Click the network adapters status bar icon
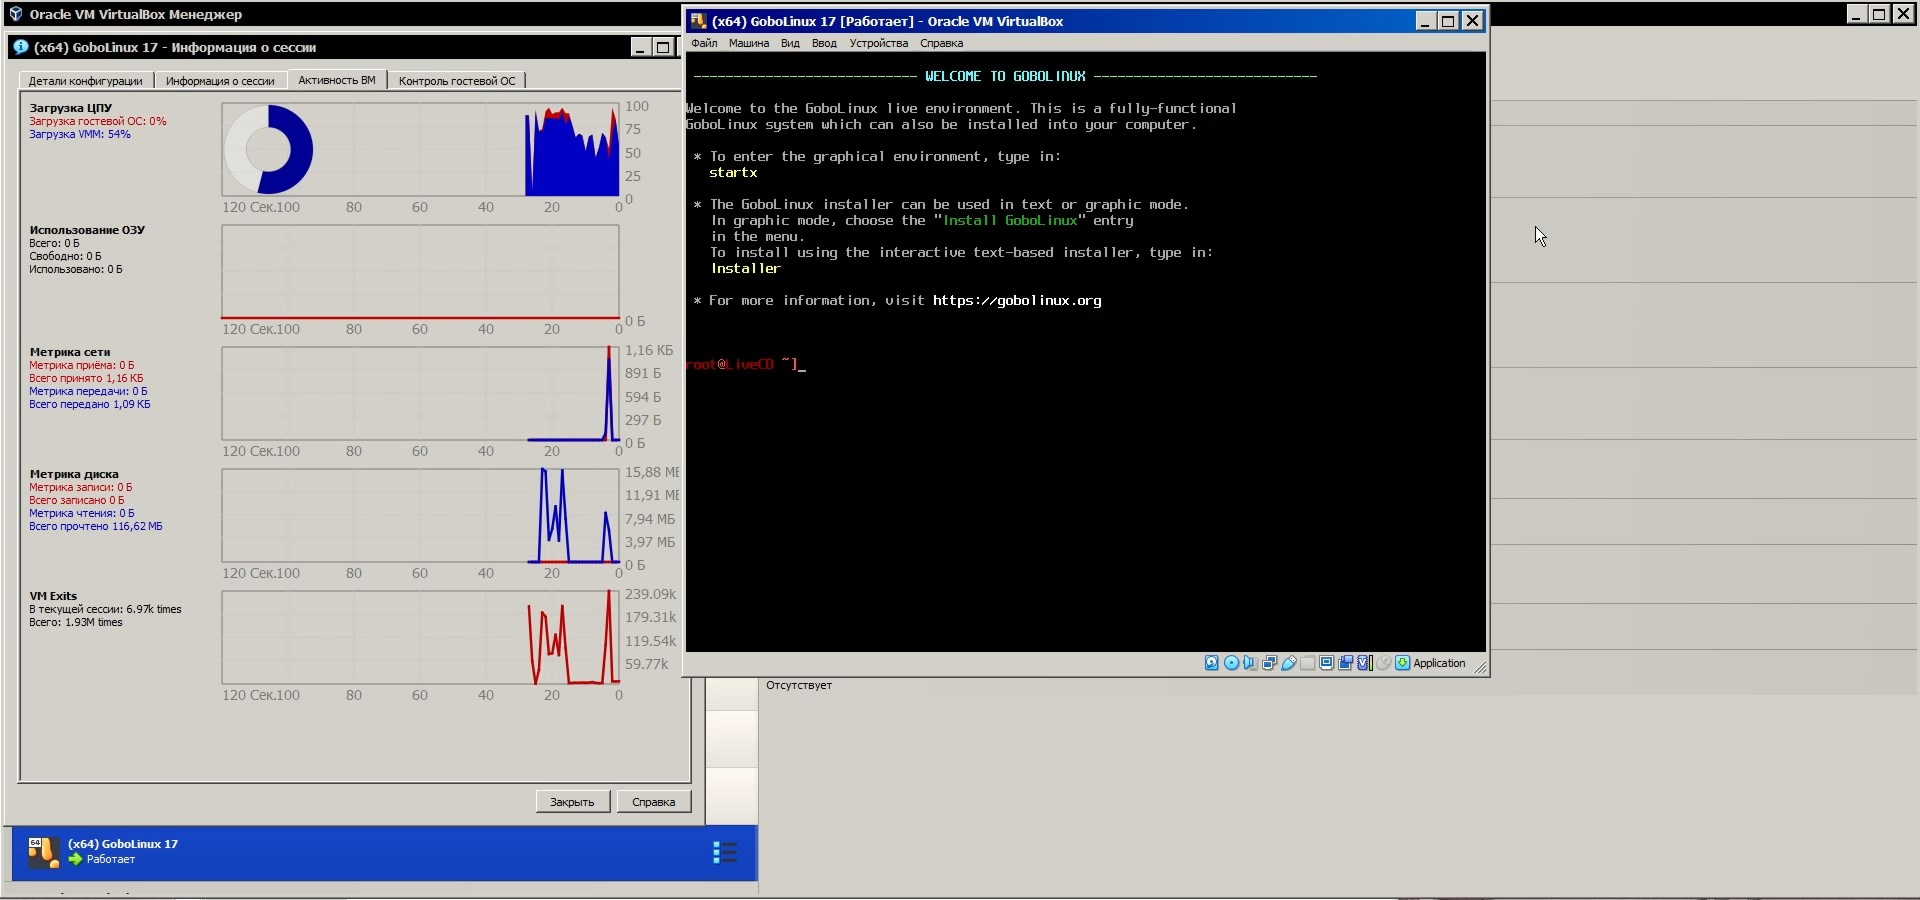 click(1269, 663)
